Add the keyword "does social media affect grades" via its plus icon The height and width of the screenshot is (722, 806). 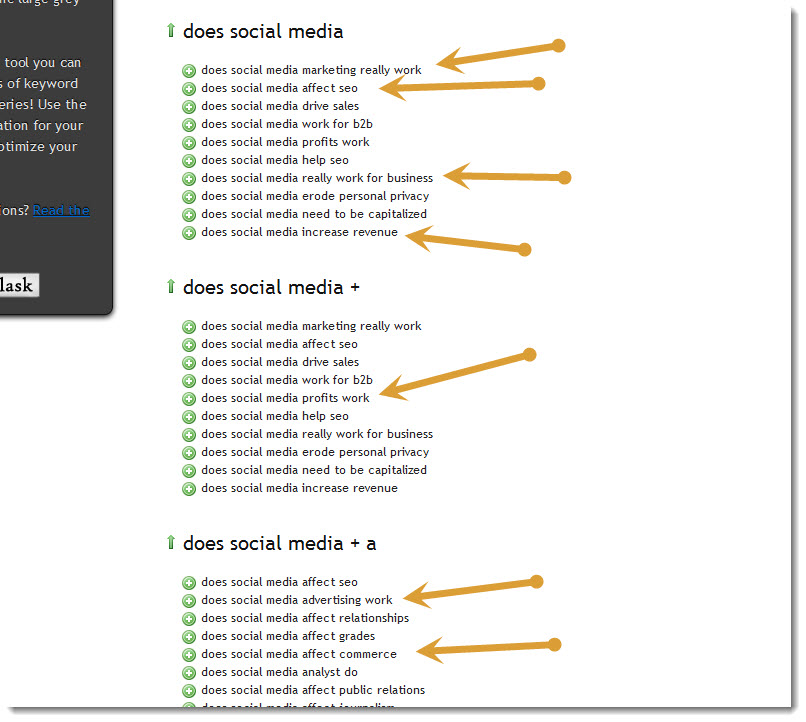coord(189,637)
